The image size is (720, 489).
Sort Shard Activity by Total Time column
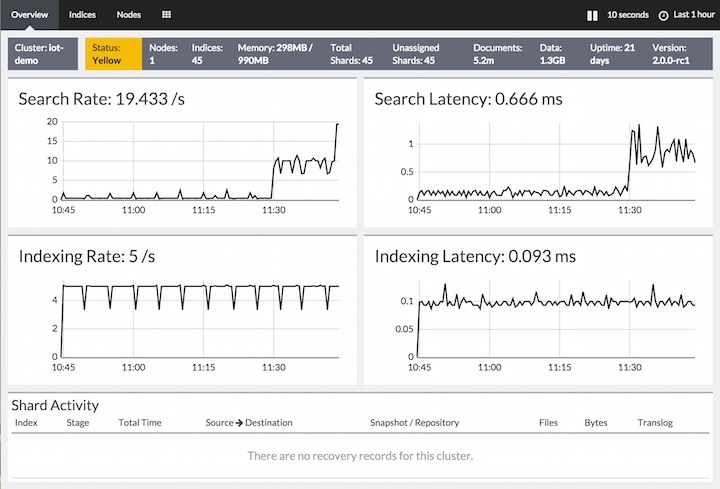tap(139, 423)
